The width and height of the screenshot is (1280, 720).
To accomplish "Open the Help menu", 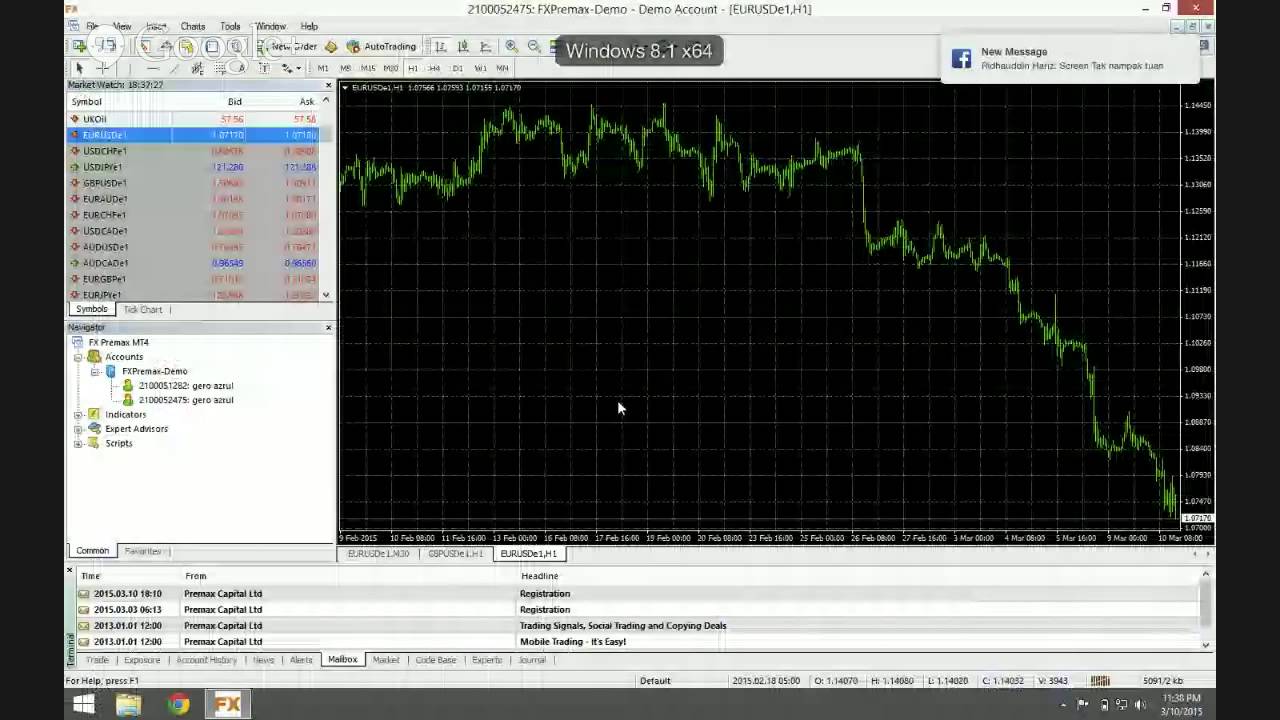I will 309,26.
